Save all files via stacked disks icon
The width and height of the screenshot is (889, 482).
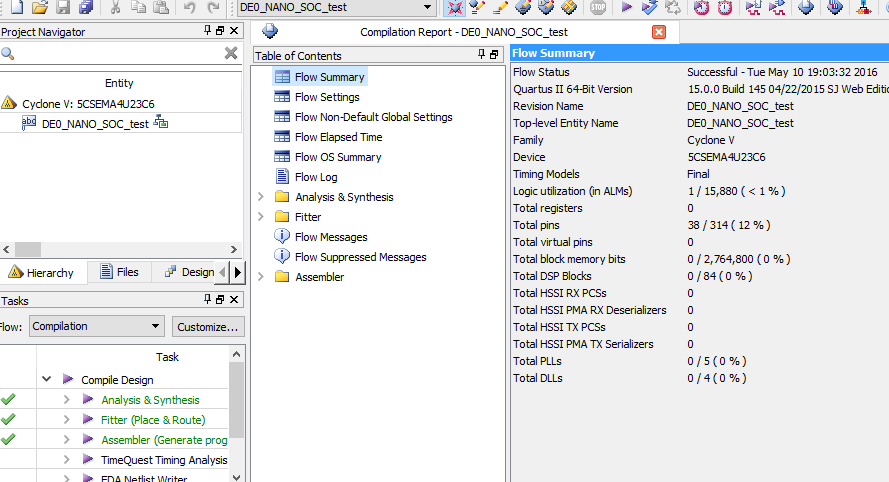tap(86, 7)
